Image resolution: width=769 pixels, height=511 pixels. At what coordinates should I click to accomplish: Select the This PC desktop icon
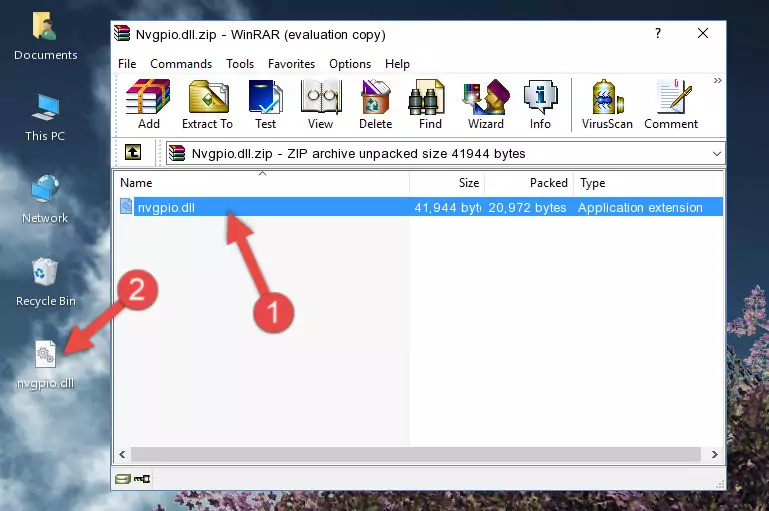click(45, 118)
